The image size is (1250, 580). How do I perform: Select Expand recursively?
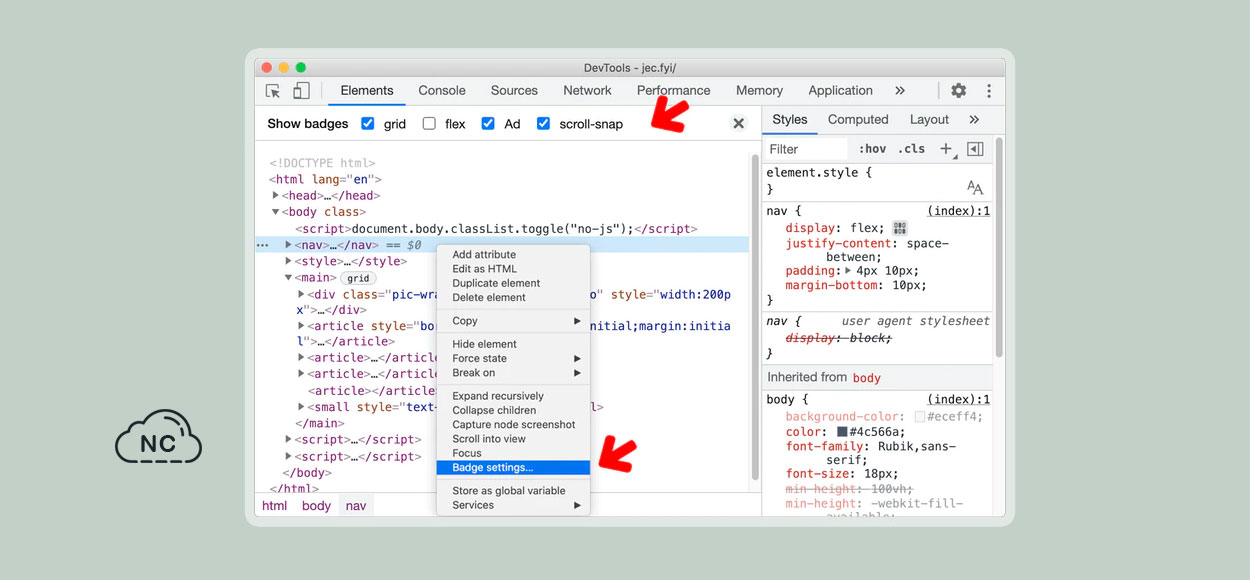click(x=514, y=396)
